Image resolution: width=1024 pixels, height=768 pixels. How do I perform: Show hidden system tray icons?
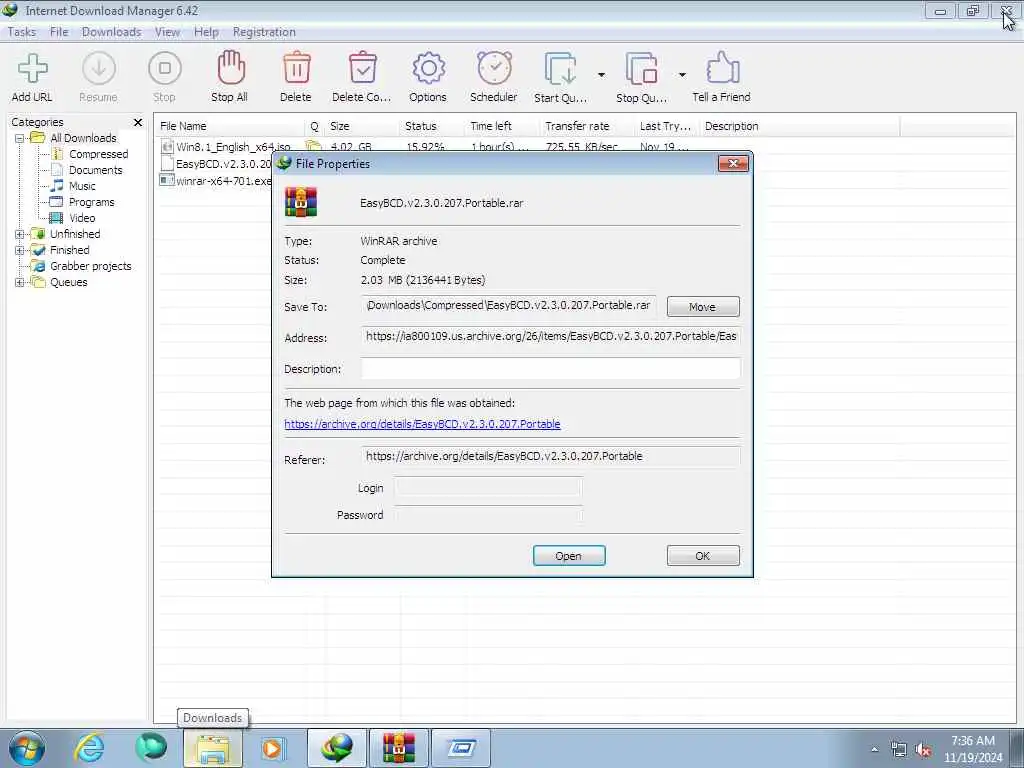[x=874, y=750]
